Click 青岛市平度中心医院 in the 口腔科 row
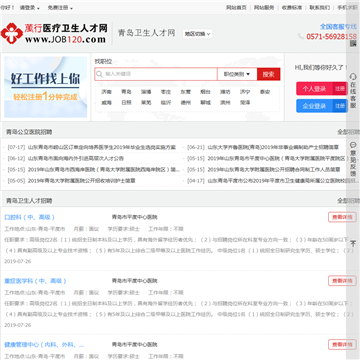Screen dimensions: 360x360 point(134,217)
